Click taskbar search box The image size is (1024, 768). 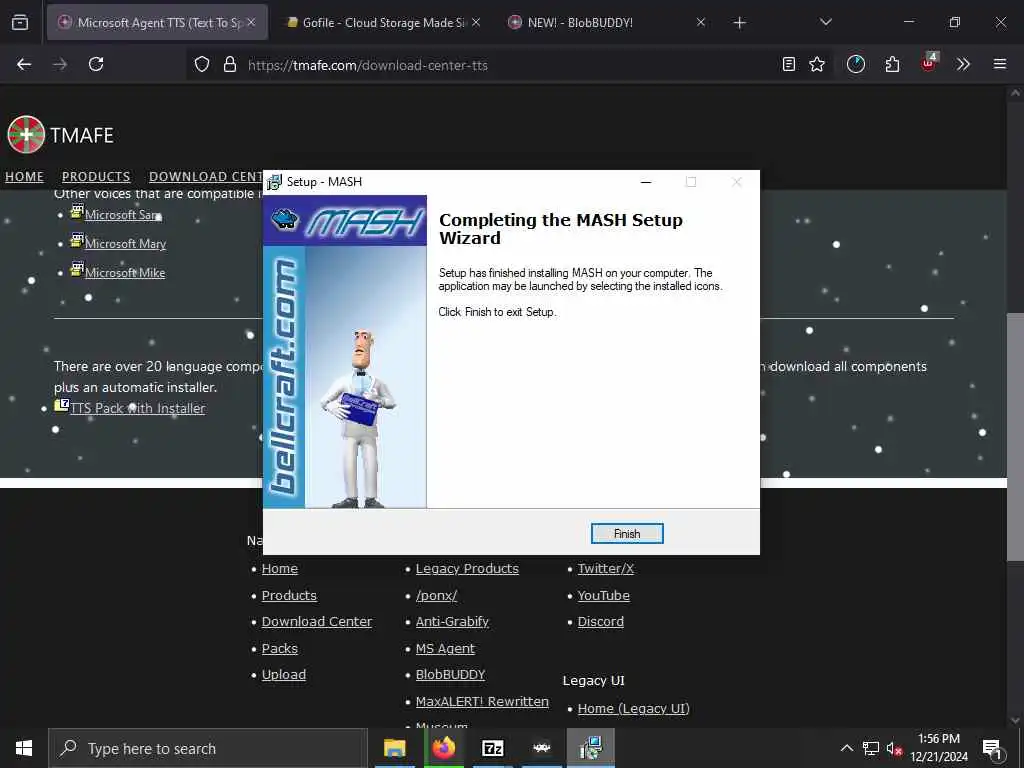click(208, 748)
